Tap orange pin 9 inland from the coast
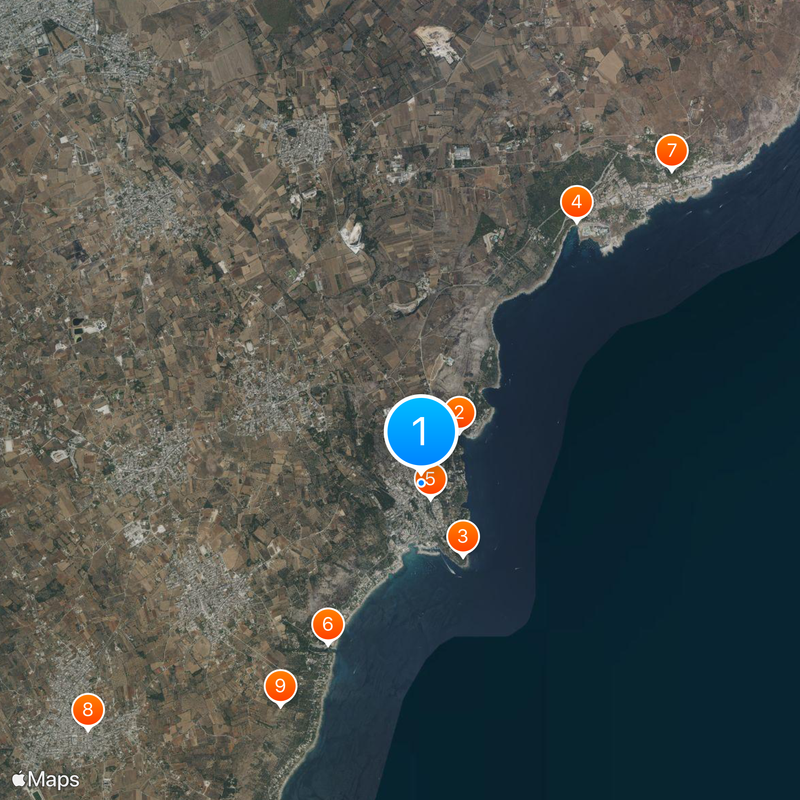 point(280,686)
